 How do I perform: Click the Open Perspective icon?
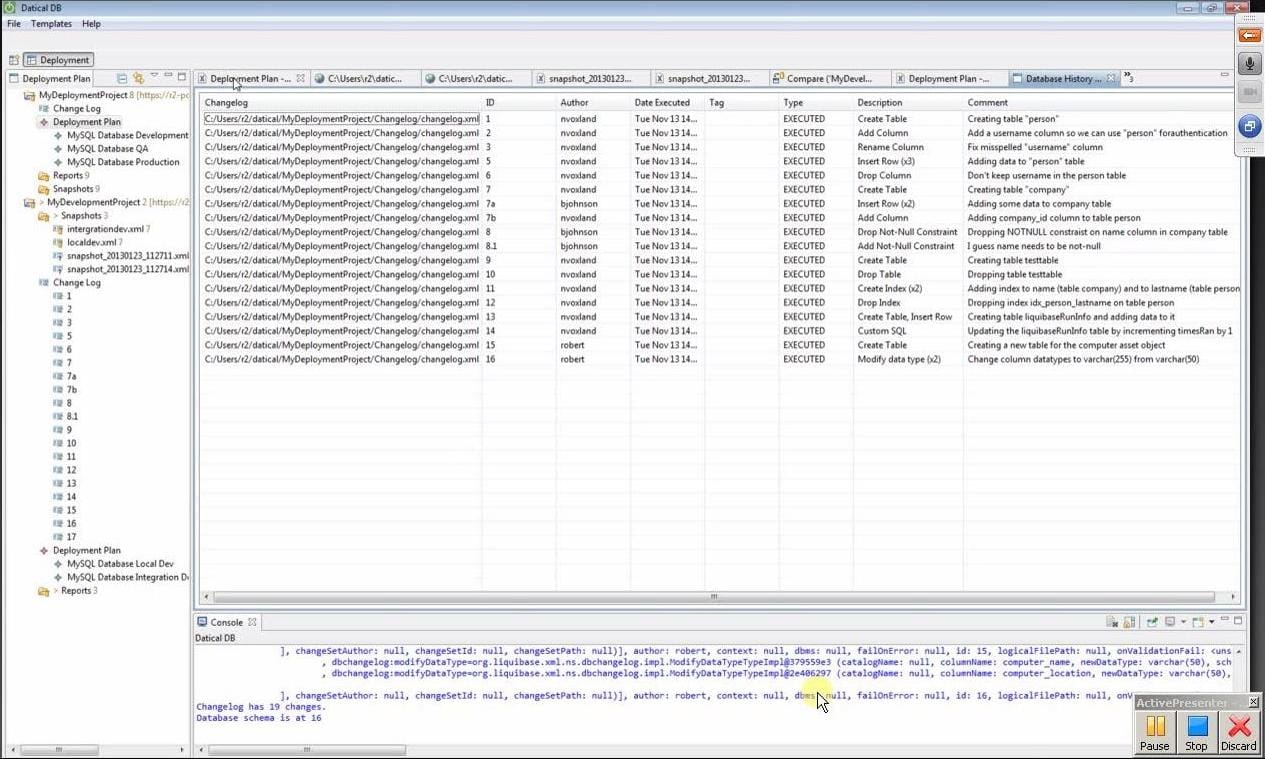coord(14,60)
